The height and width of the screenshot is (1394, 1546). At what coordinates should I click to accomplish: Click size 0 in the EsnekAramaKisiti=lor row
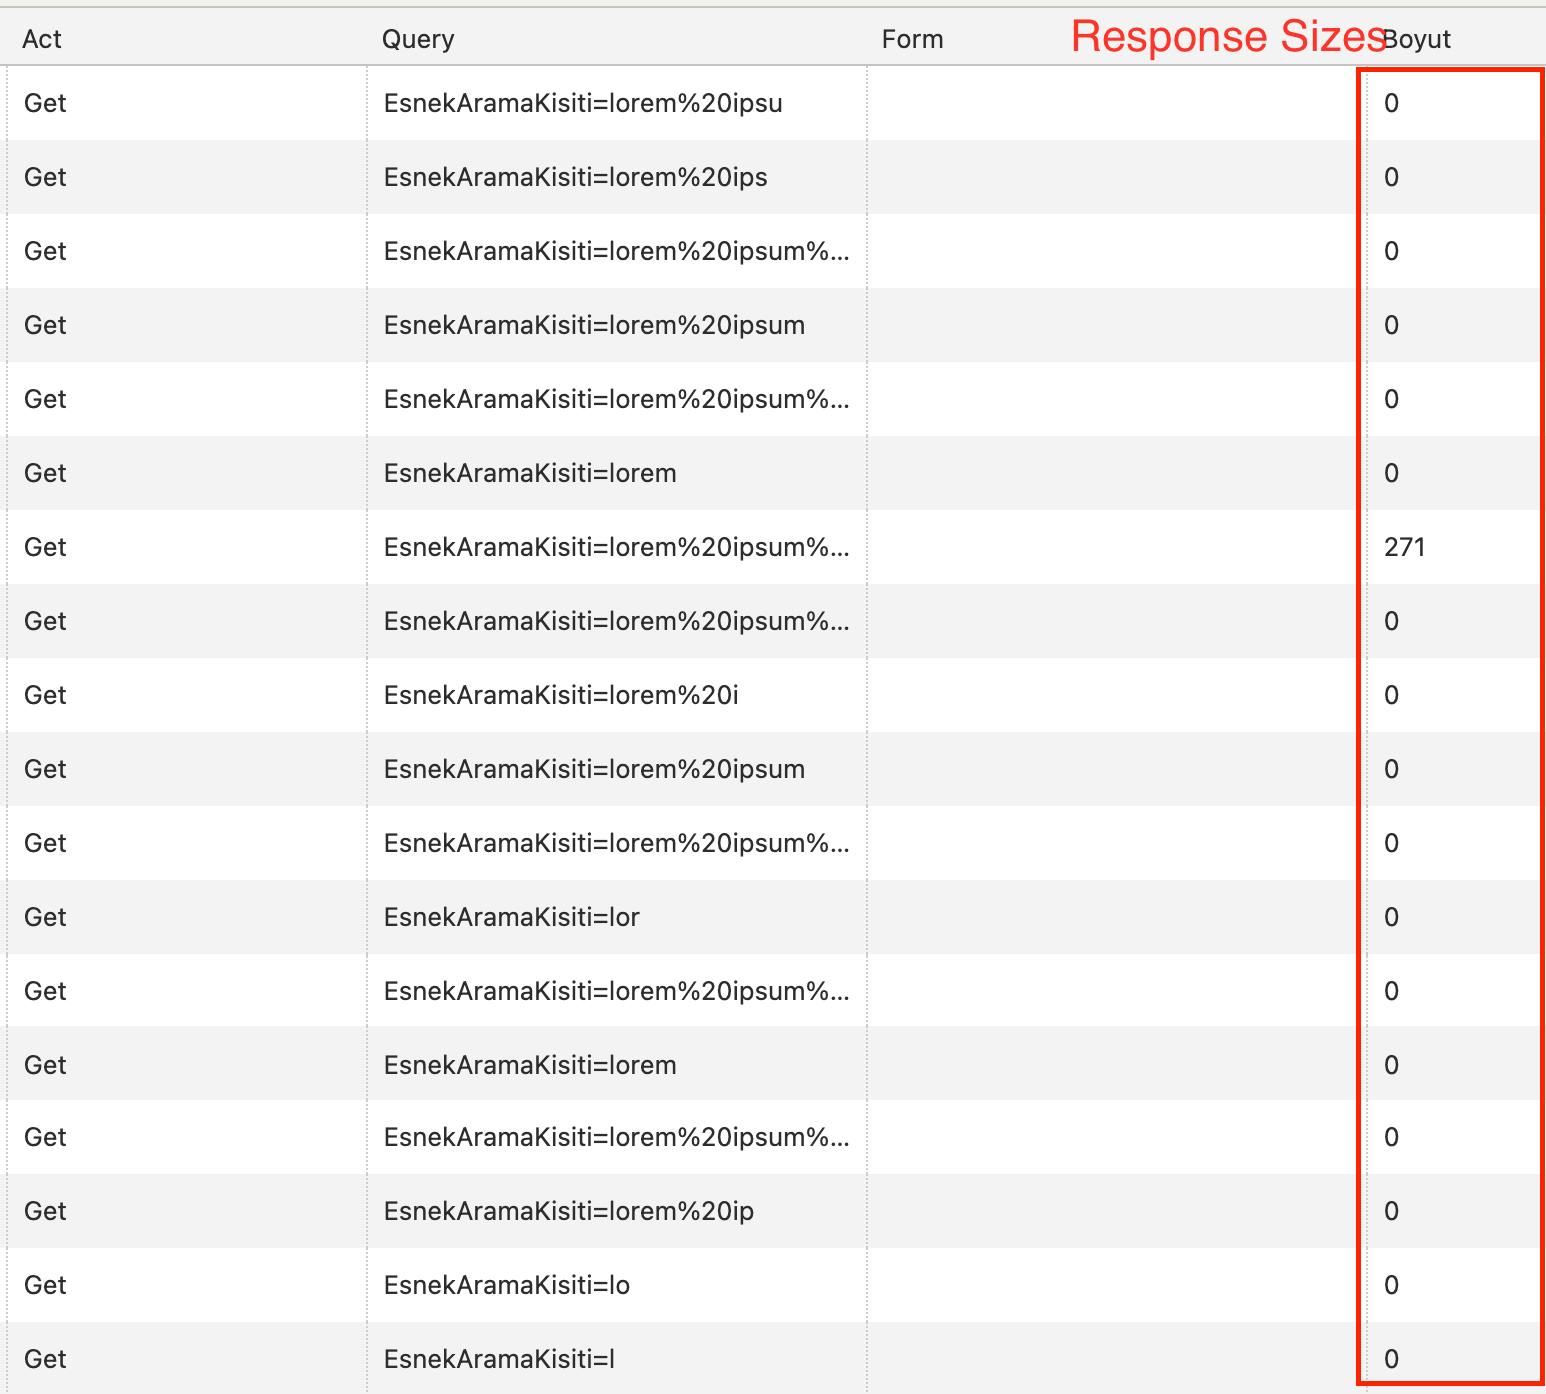[1391, 917]
